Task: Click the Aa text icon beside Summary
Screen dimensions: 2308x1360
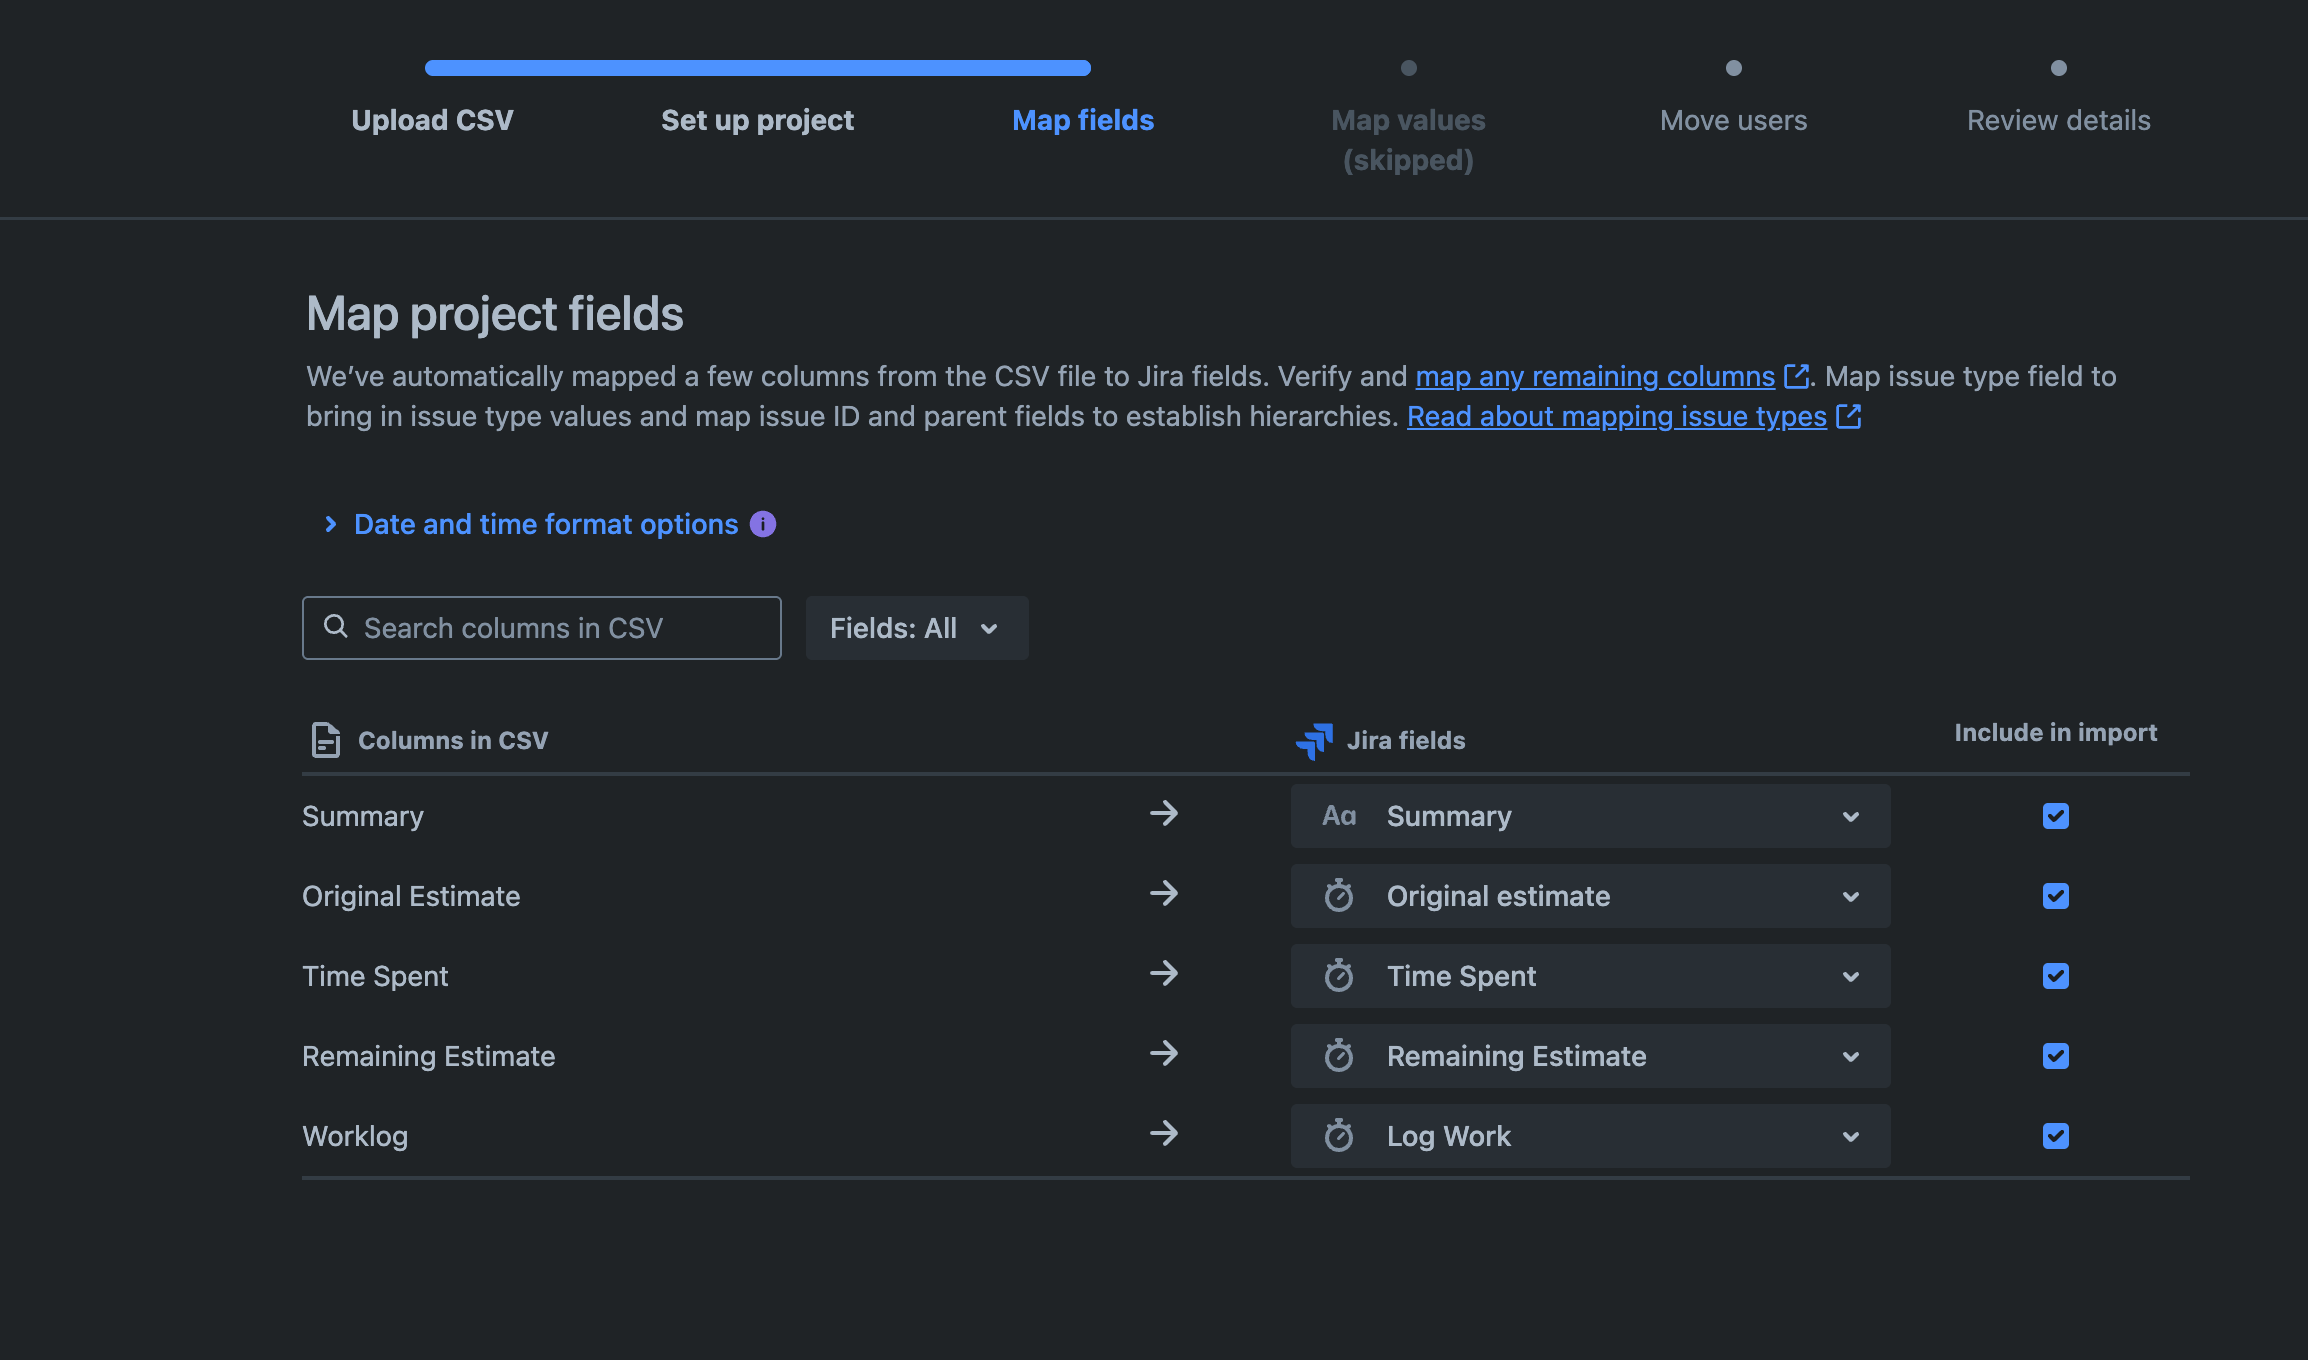Action: 1339,816
